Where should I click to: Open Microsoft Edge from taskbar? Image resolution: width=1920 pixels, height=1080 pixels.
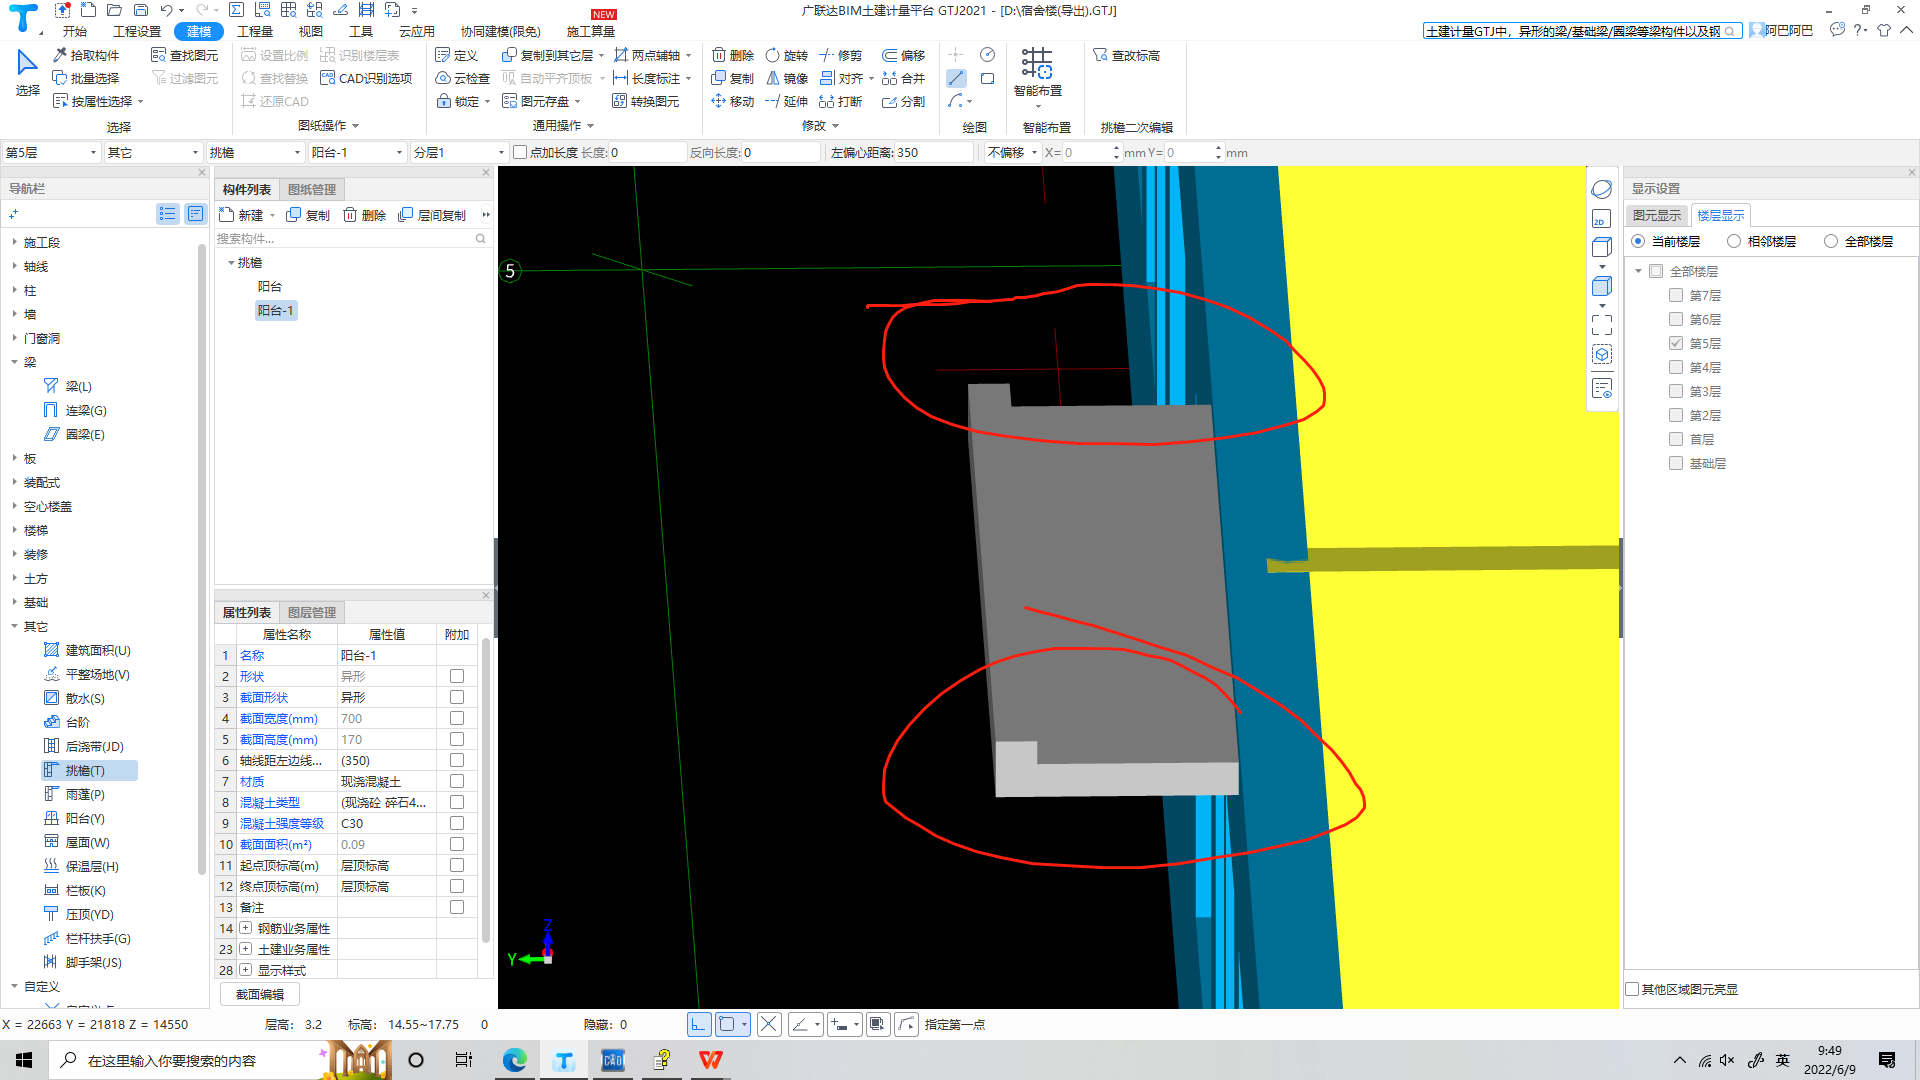[515, 1060]
